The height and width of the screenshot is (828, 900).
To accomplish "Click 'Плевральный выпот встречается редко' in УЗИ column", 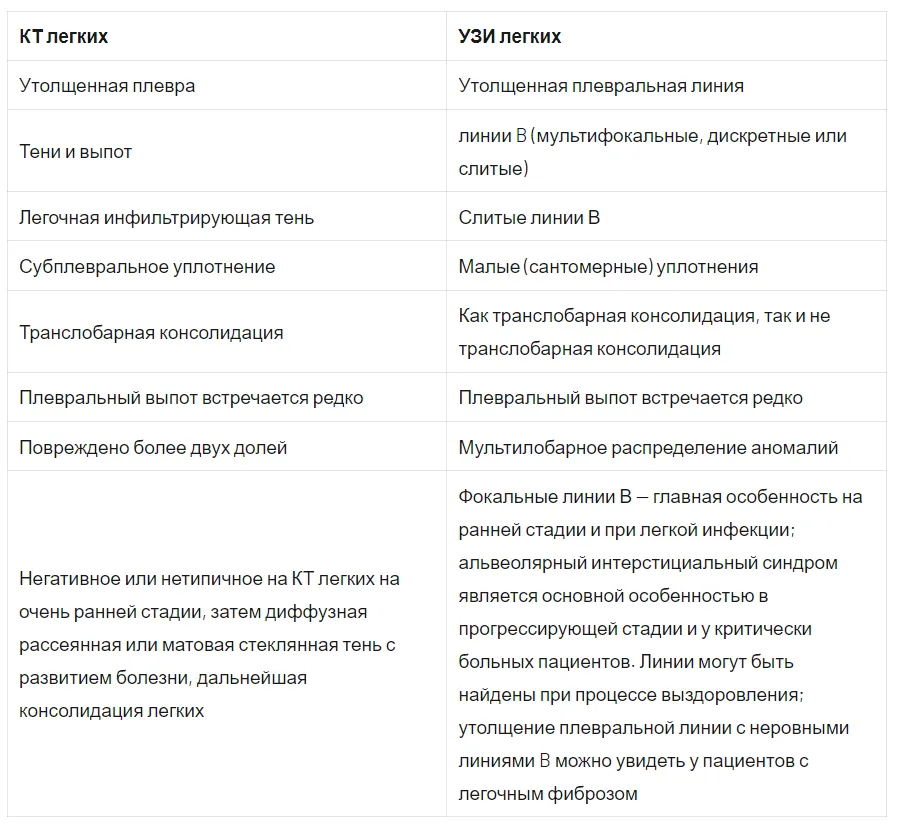I will click(x=630, y=398).
